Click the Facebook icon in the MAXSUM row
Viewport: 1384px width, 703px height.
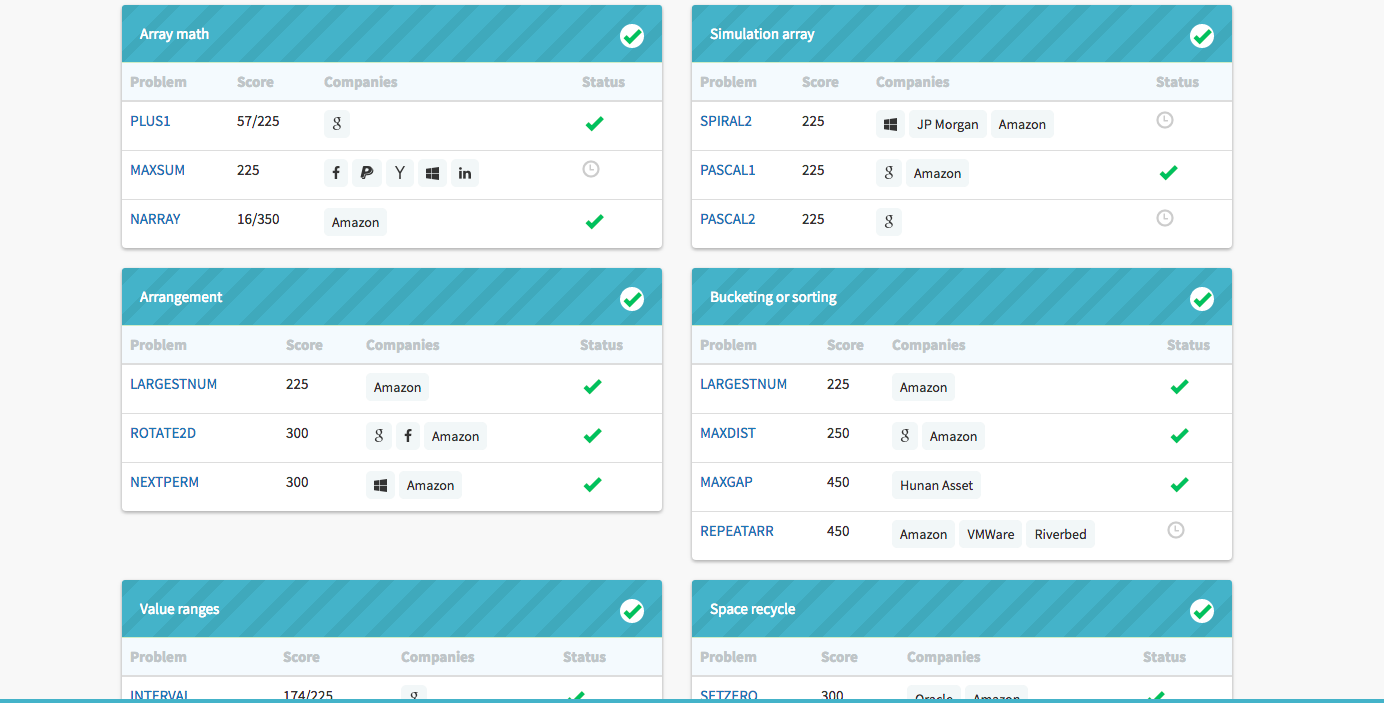pos(336,173)
